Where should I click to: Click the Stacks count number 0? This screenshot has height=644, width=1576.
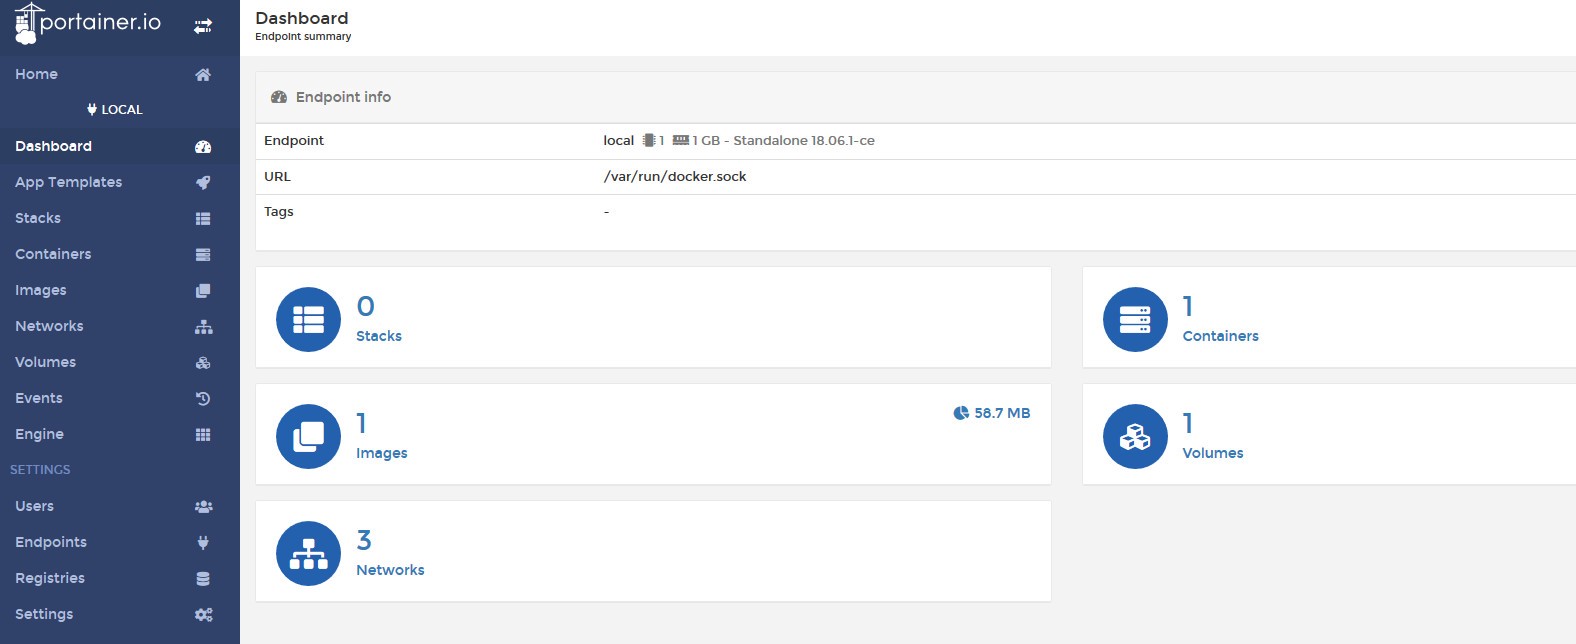[x=365, y=307]
